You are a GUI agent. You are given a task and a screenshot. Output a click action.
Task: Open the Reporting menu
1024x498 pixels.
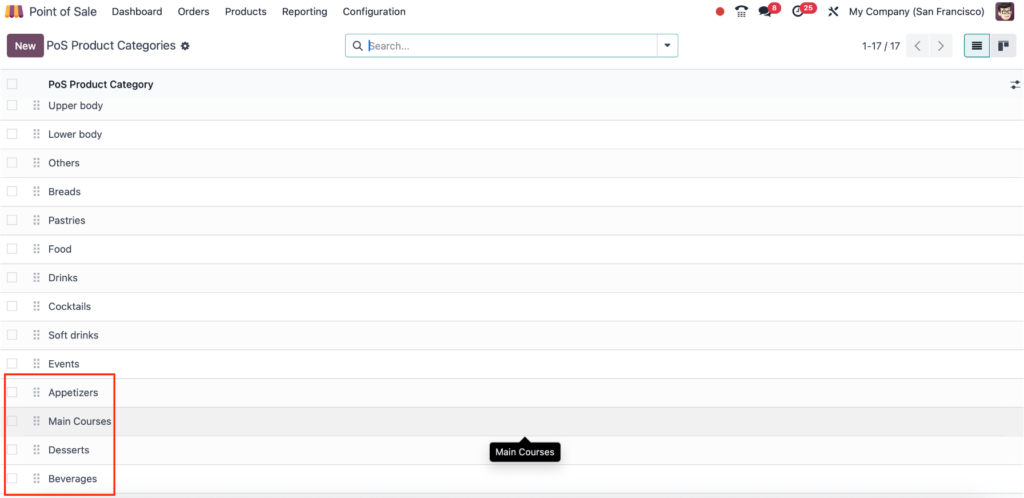pyautogui.click(x=304, y=12)
